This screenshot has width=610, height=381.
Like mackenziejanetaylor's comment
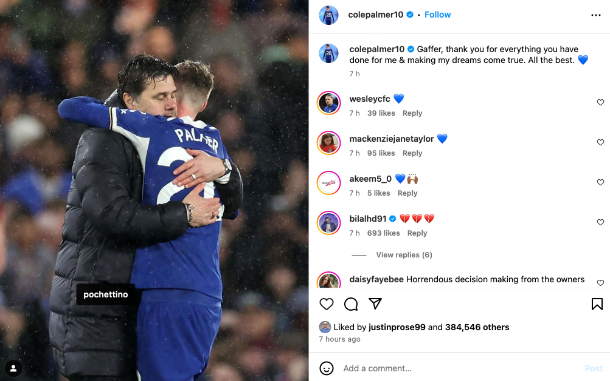[600, 142]
